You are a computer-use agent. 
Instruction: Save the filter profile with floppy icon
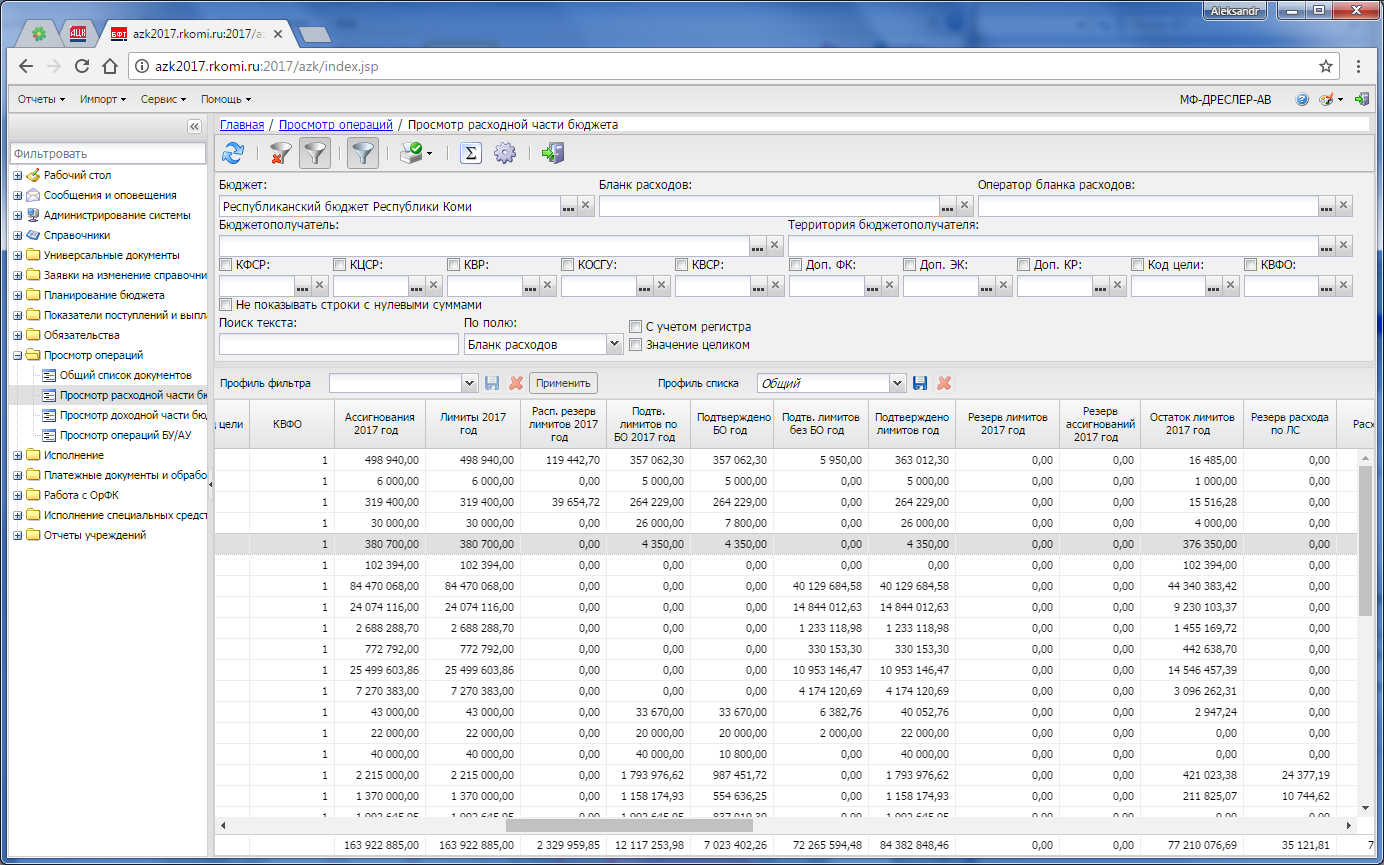point(492,383)
